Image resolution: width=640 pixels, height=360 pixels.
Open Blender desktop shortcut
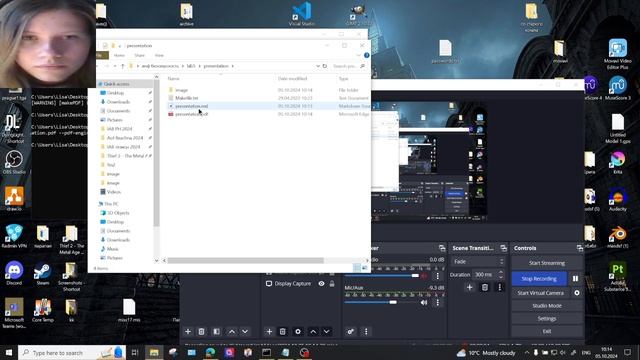coord(618,237)
